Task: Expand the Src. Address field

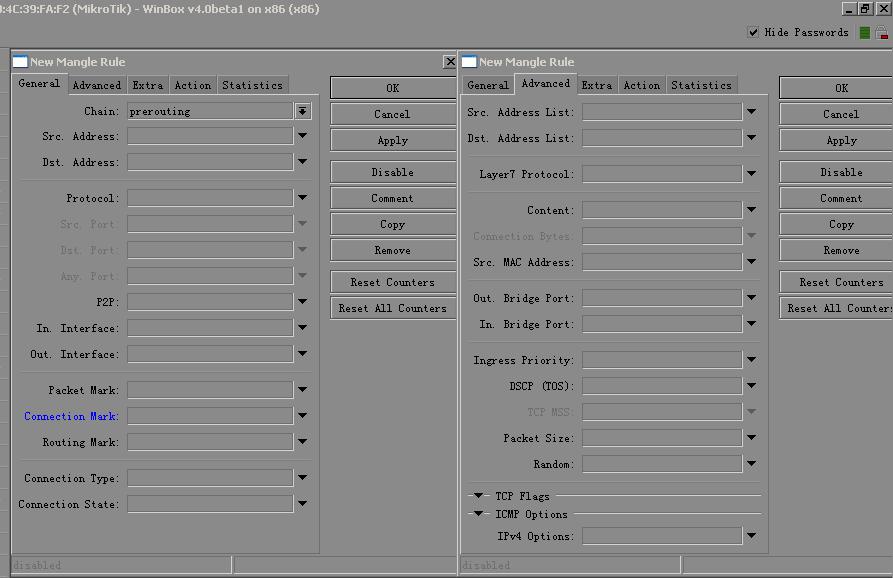Action: [302, 136]
